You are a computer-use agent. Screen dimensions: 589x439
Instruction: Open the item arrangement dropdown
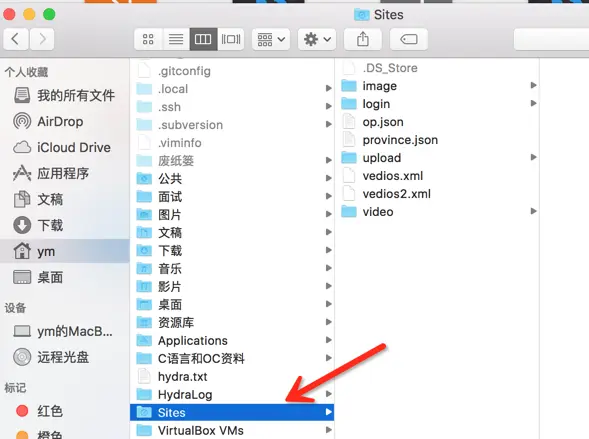point(271,39)
